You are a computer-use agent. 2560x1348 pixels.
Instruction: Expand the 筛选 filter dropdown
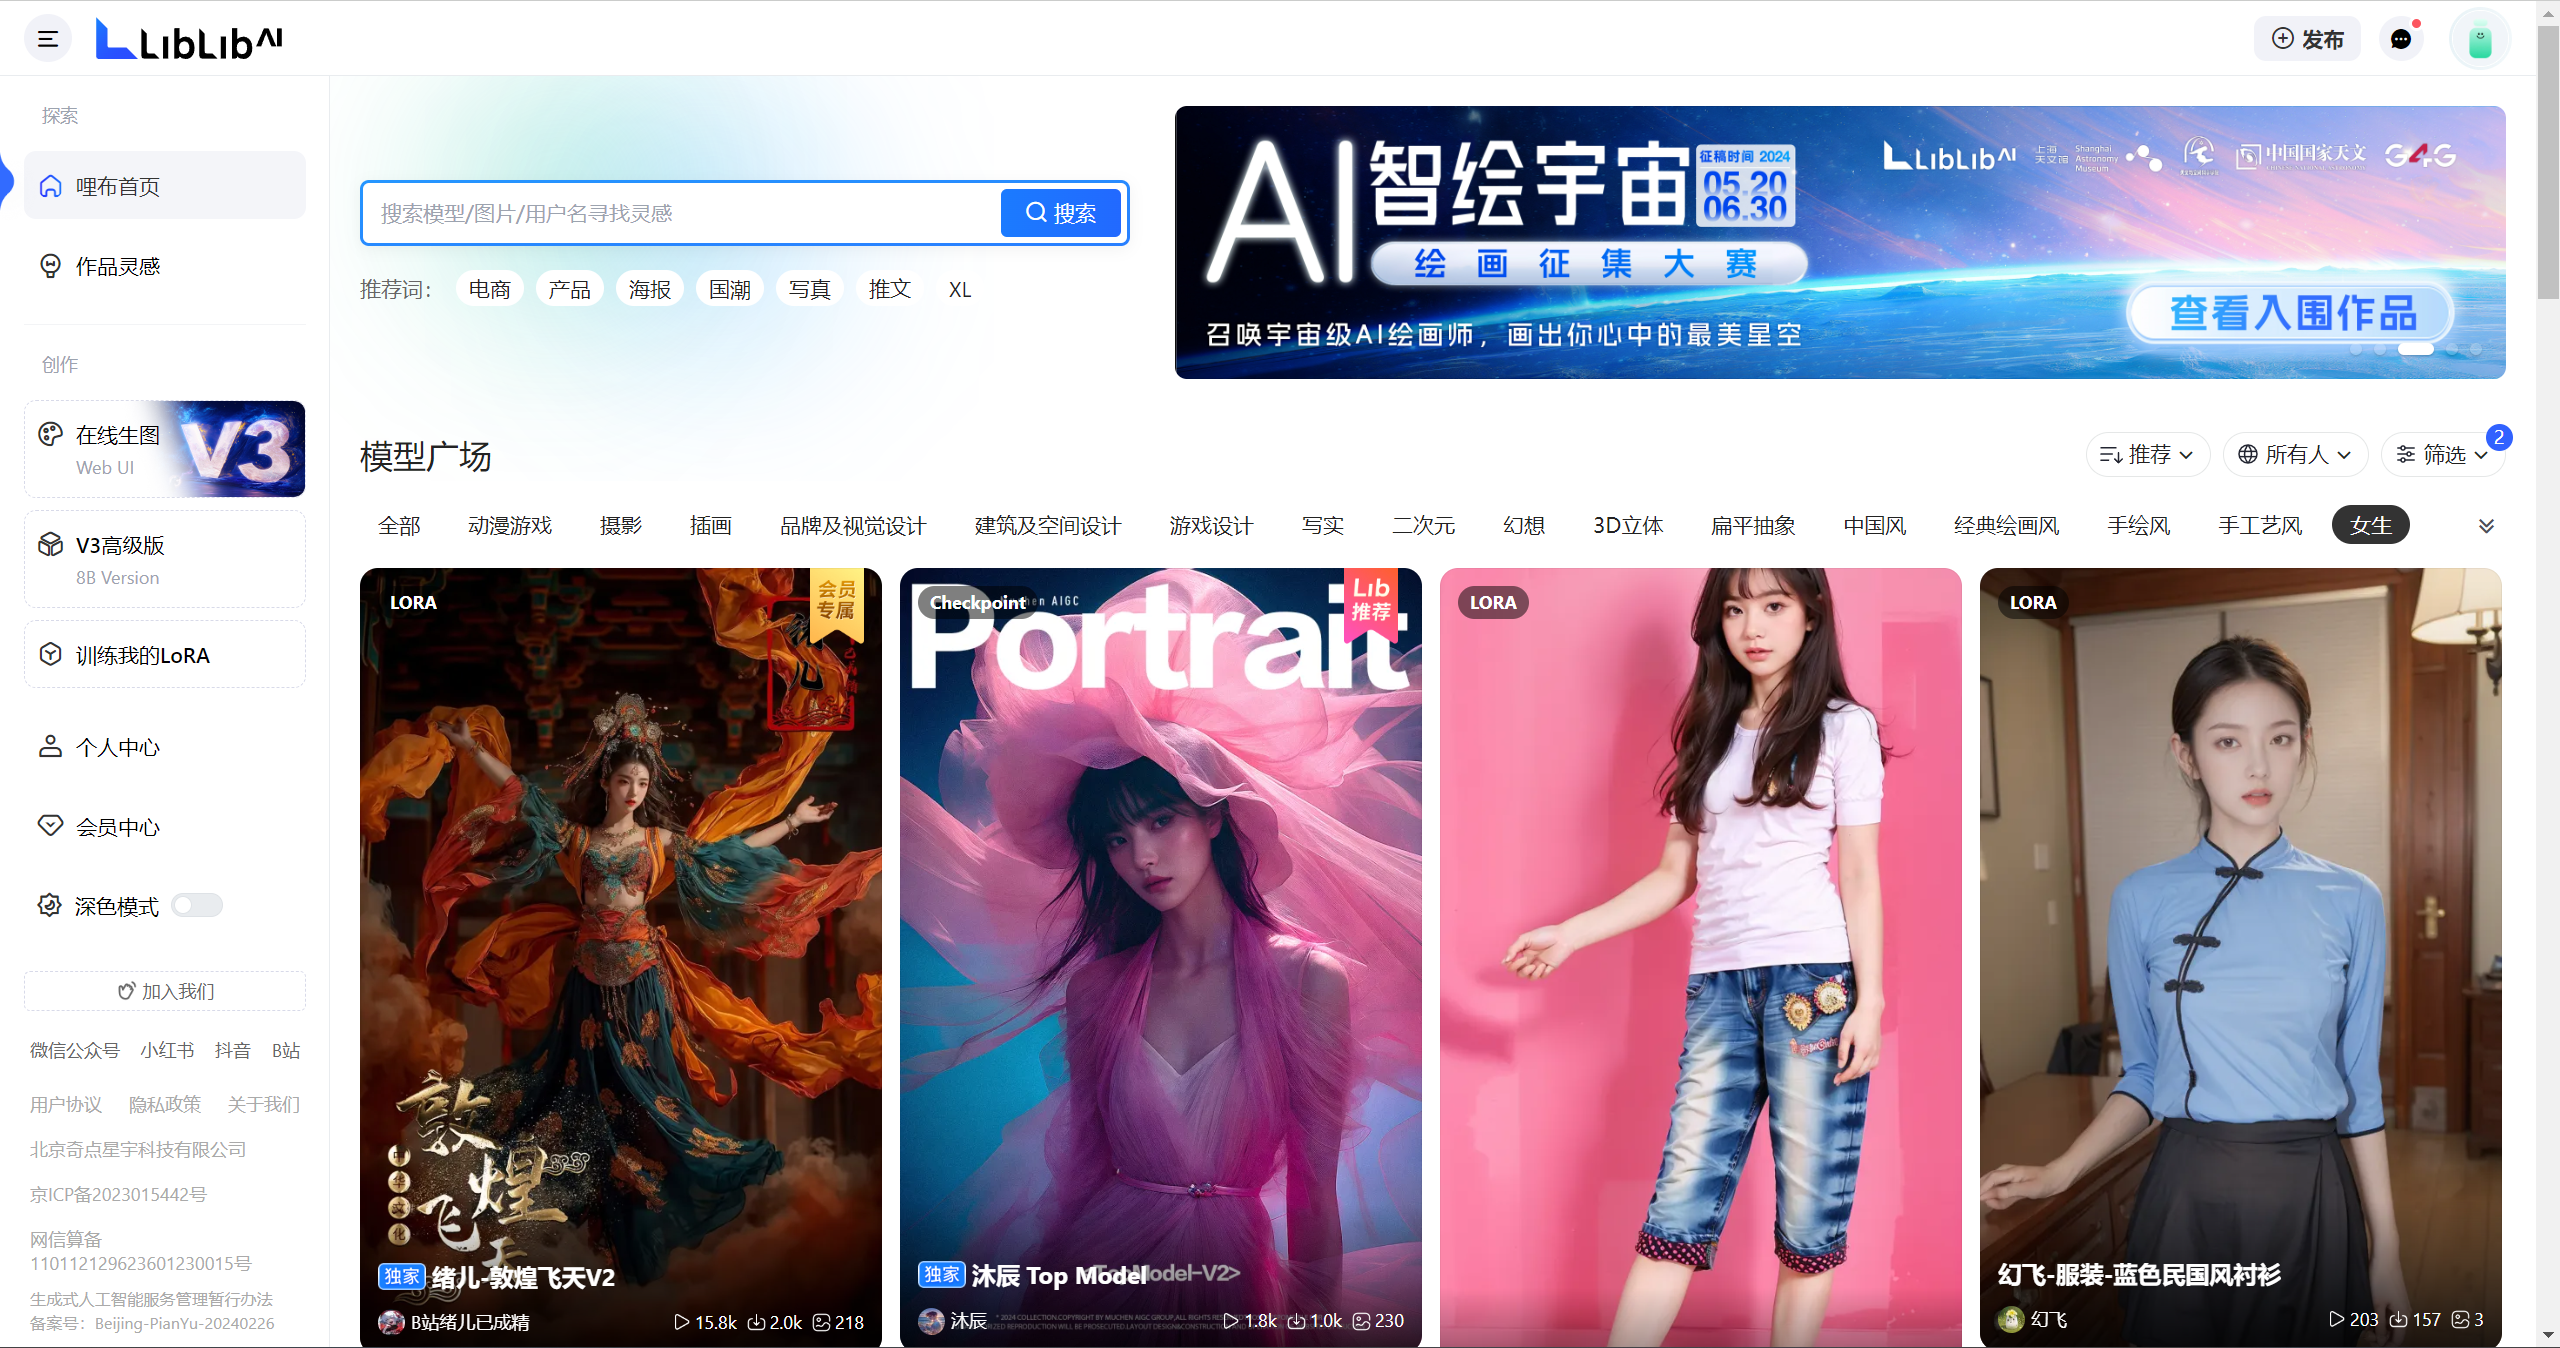[x=2442, y=455]
